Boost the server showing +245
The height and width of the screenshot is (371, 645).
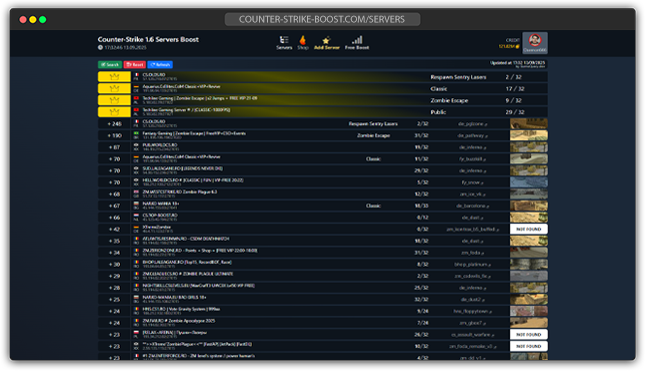click(x=114, y=124)
